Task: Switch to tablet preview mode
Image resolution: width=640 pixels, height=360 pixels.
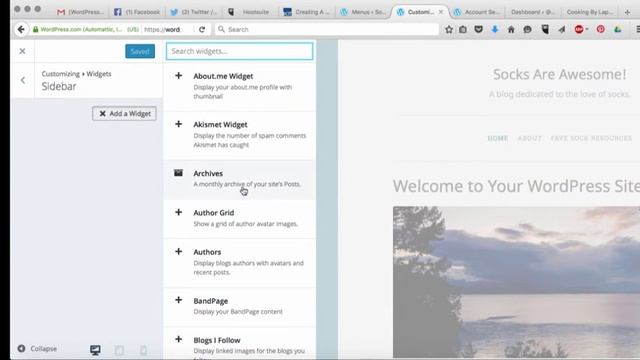Action: [119, 350]
